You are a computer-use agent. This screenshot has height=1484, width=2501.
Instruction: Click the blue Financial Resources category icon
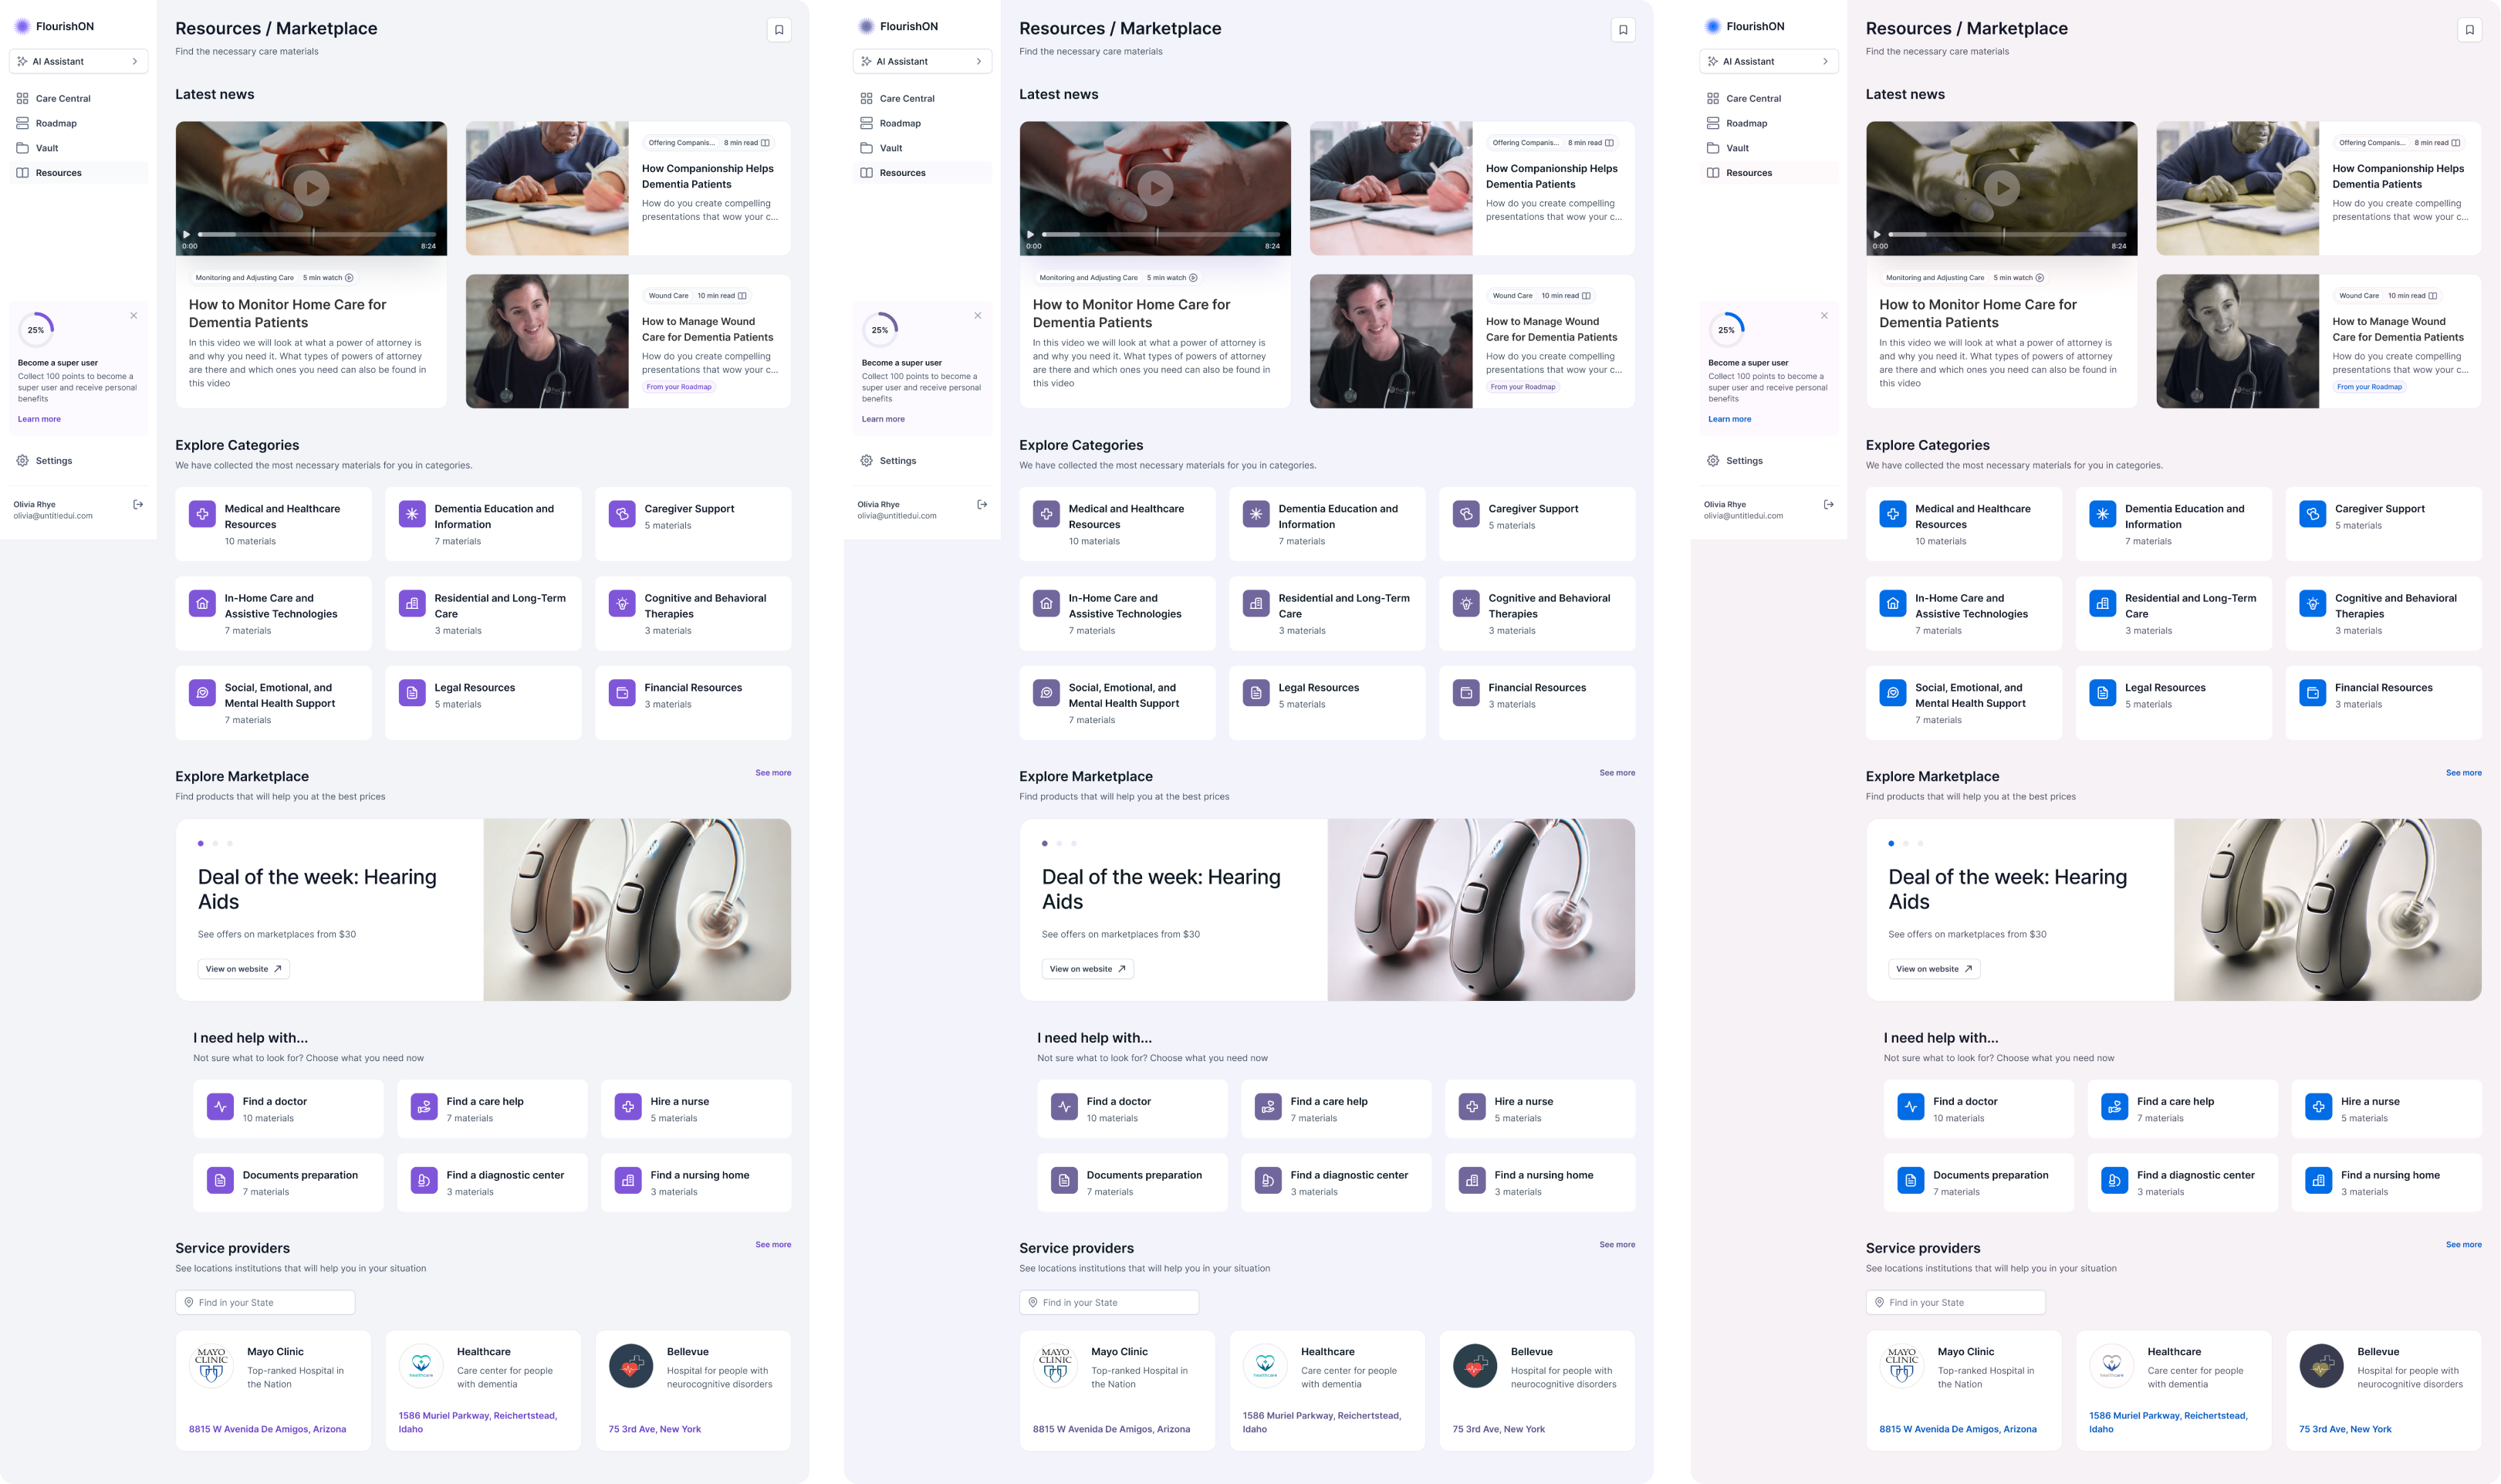[2312, 693]
